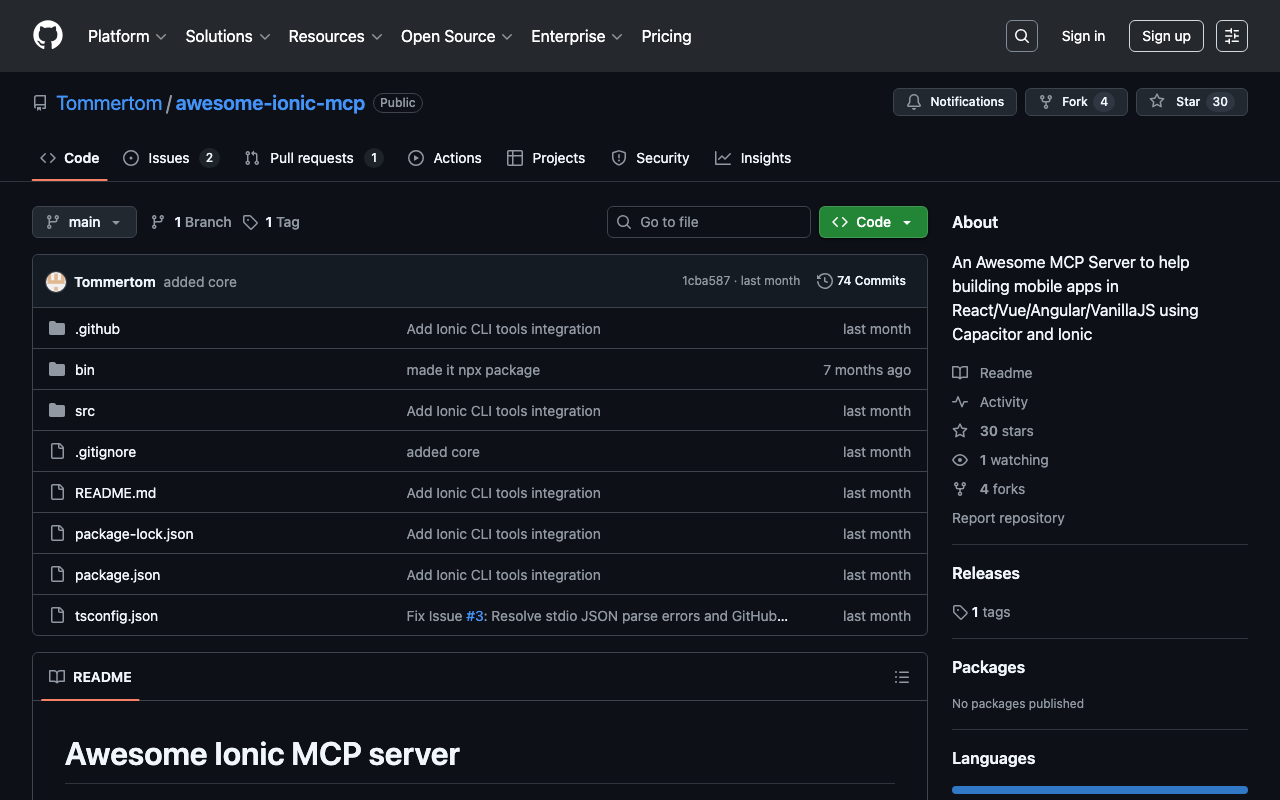1280x800 pixels.
Task: Click the README outline list icon
Action: click(x=901, y=677)
